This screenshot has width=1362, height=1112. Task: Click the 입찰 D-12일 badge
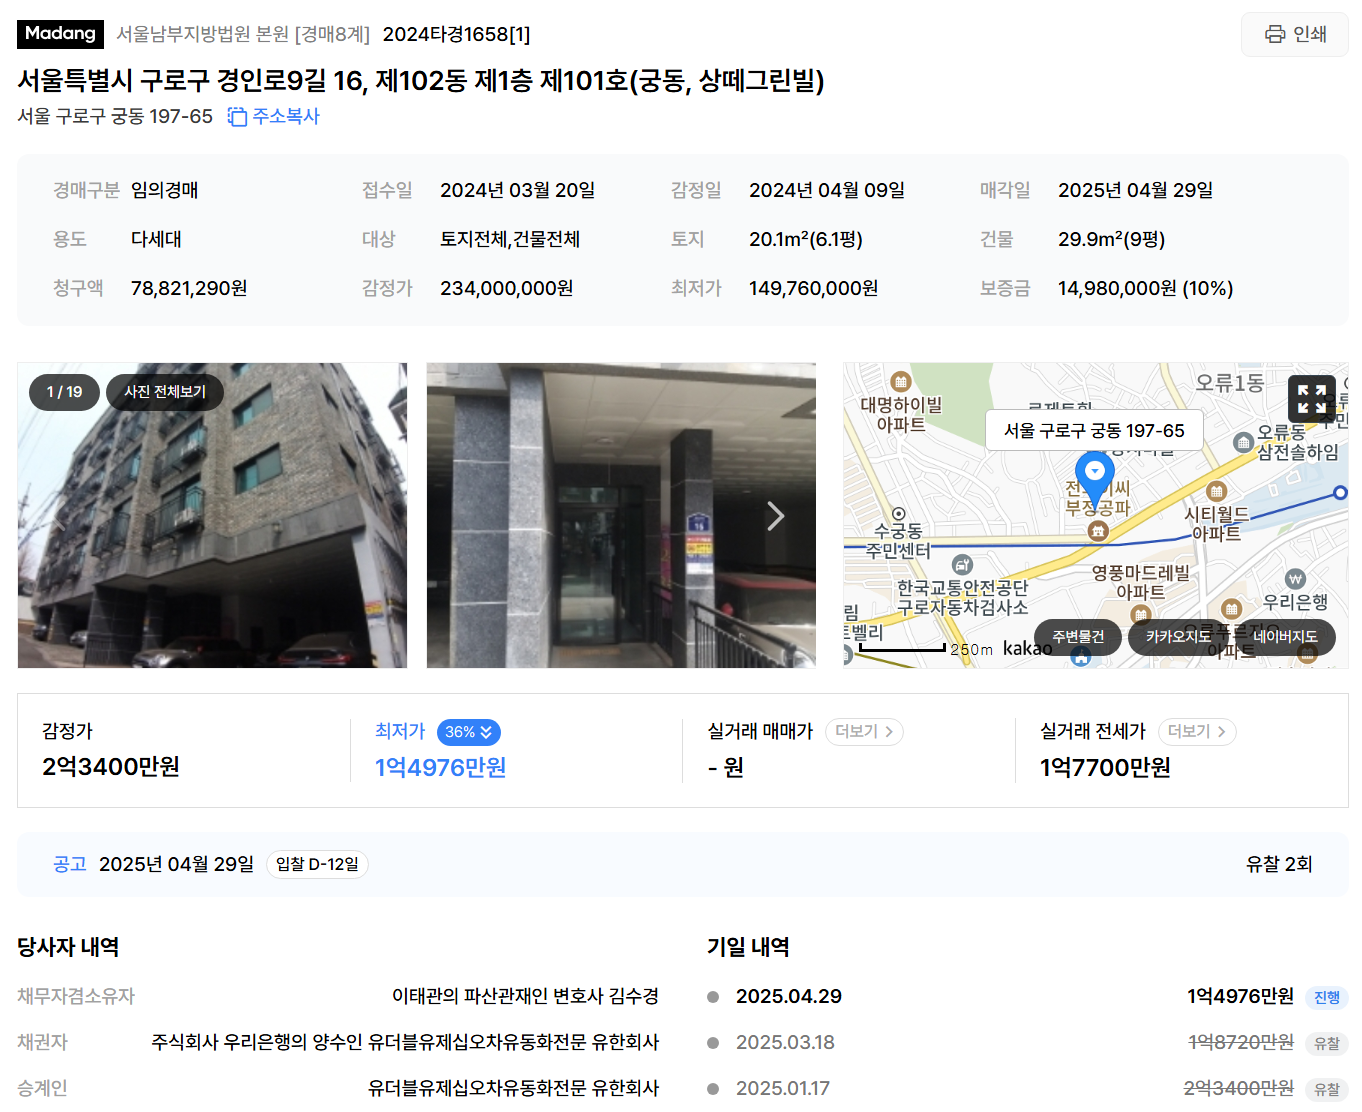tap(317, 864)
